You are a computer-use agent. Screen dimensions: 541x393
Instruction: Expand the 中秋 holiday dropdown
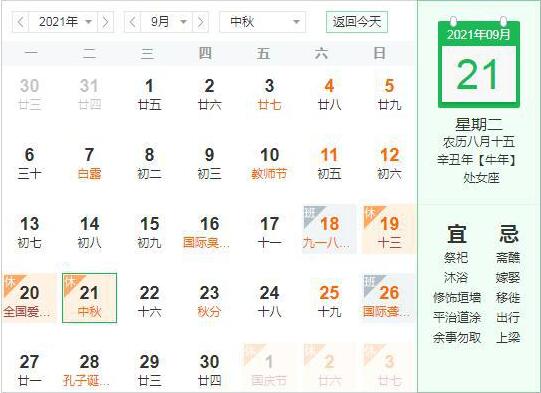263,22
